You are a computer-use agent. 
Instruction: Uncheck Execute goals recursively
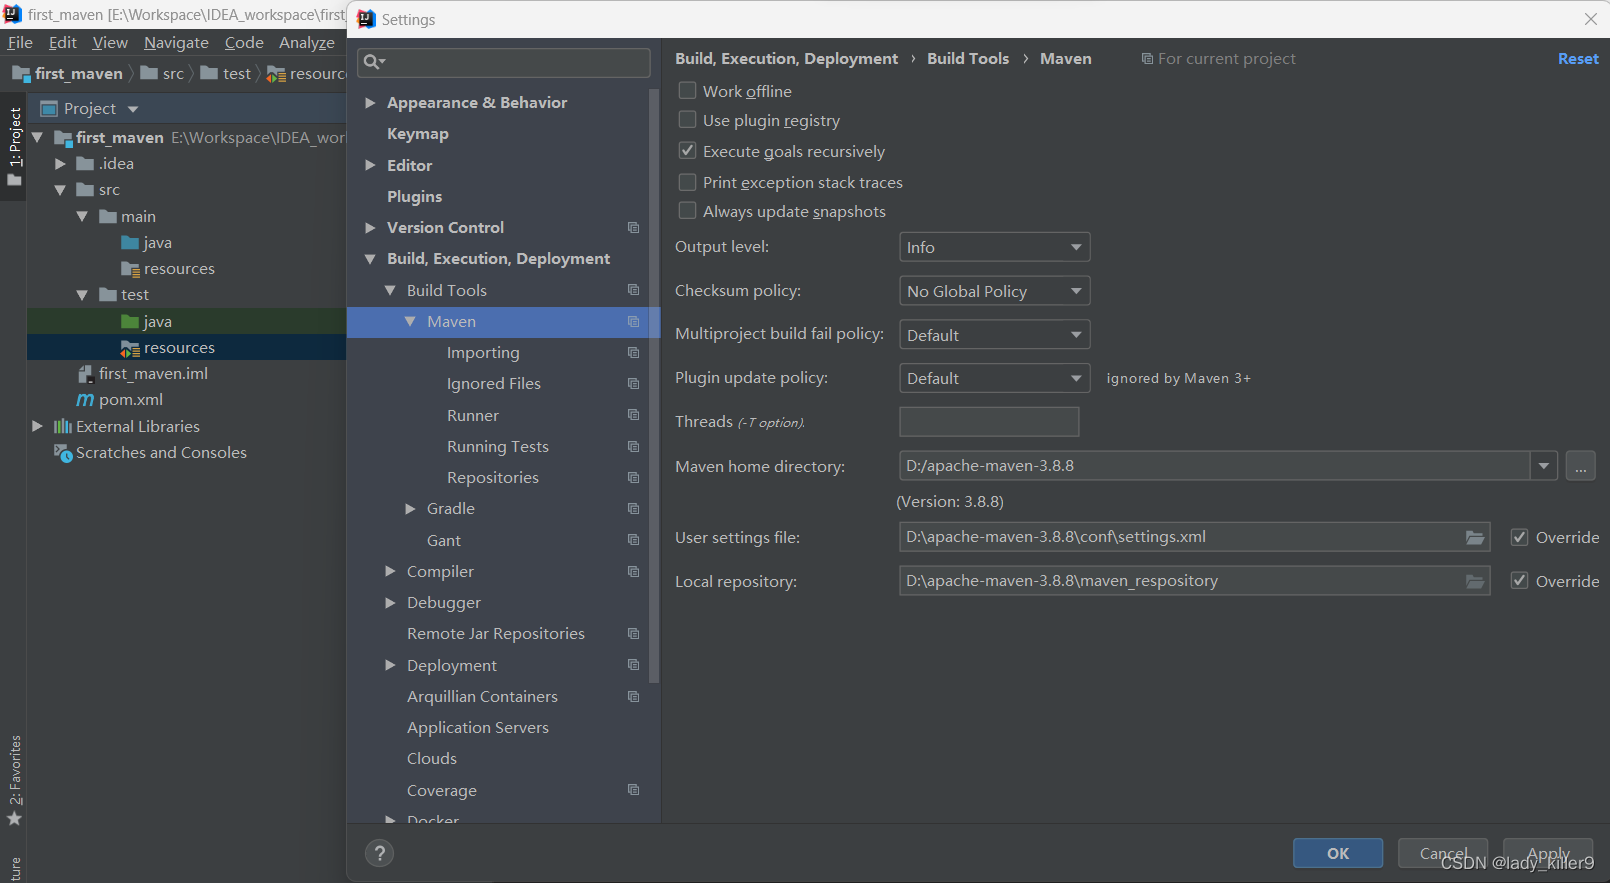(x=687, y=151)
